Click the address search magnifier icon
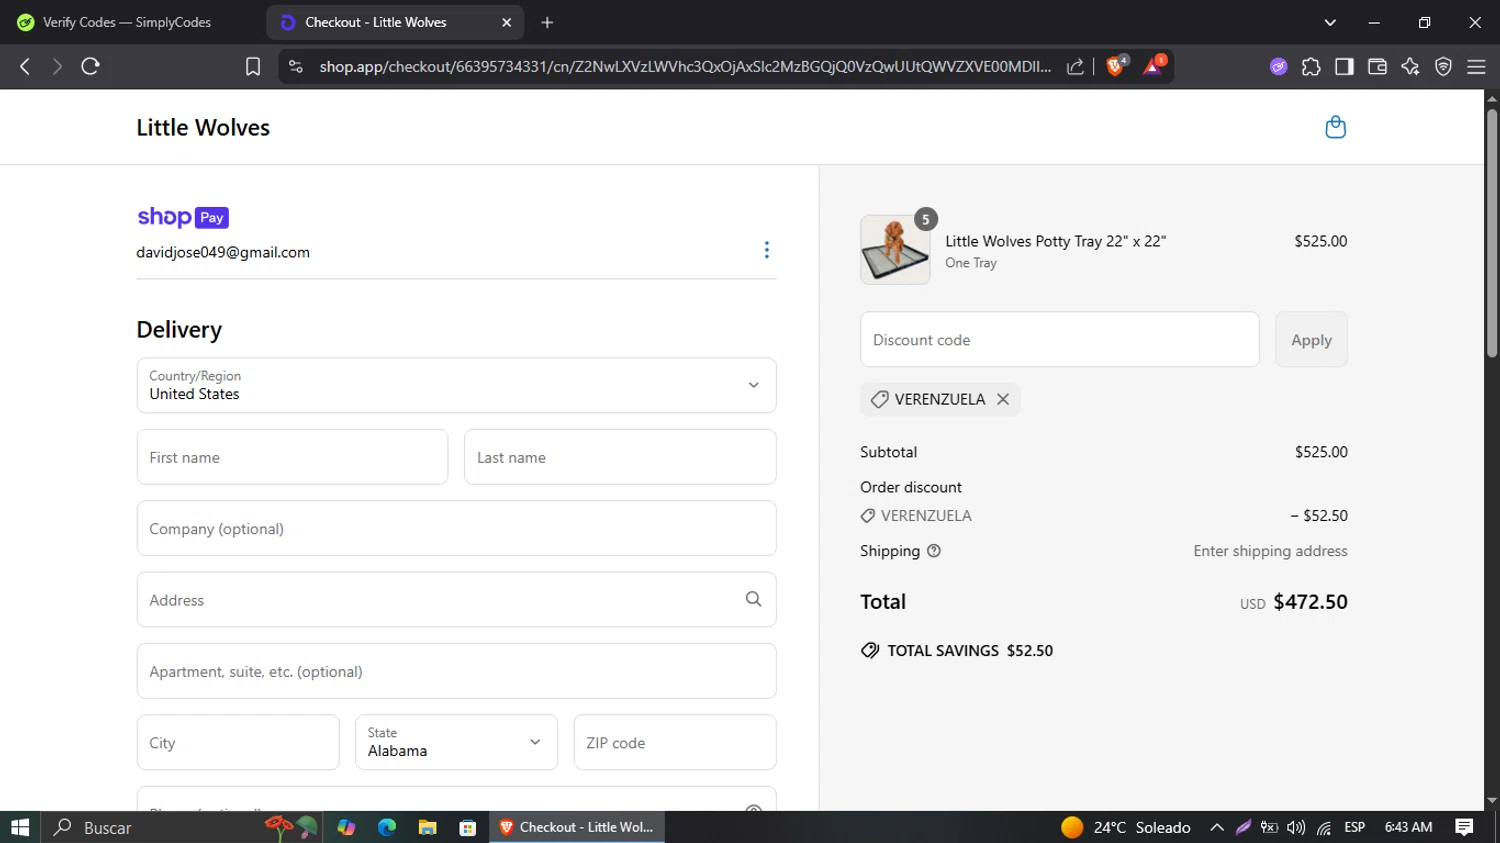The width and height of the screenshot is (1500, 843). [x=753, y=599]
